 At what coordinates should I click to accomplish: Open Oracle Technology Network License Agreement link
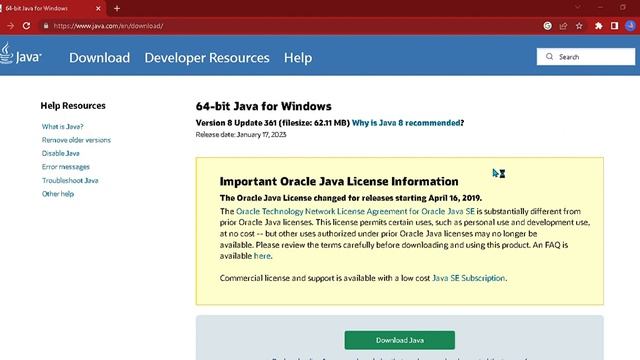click(x=355, y=211)
